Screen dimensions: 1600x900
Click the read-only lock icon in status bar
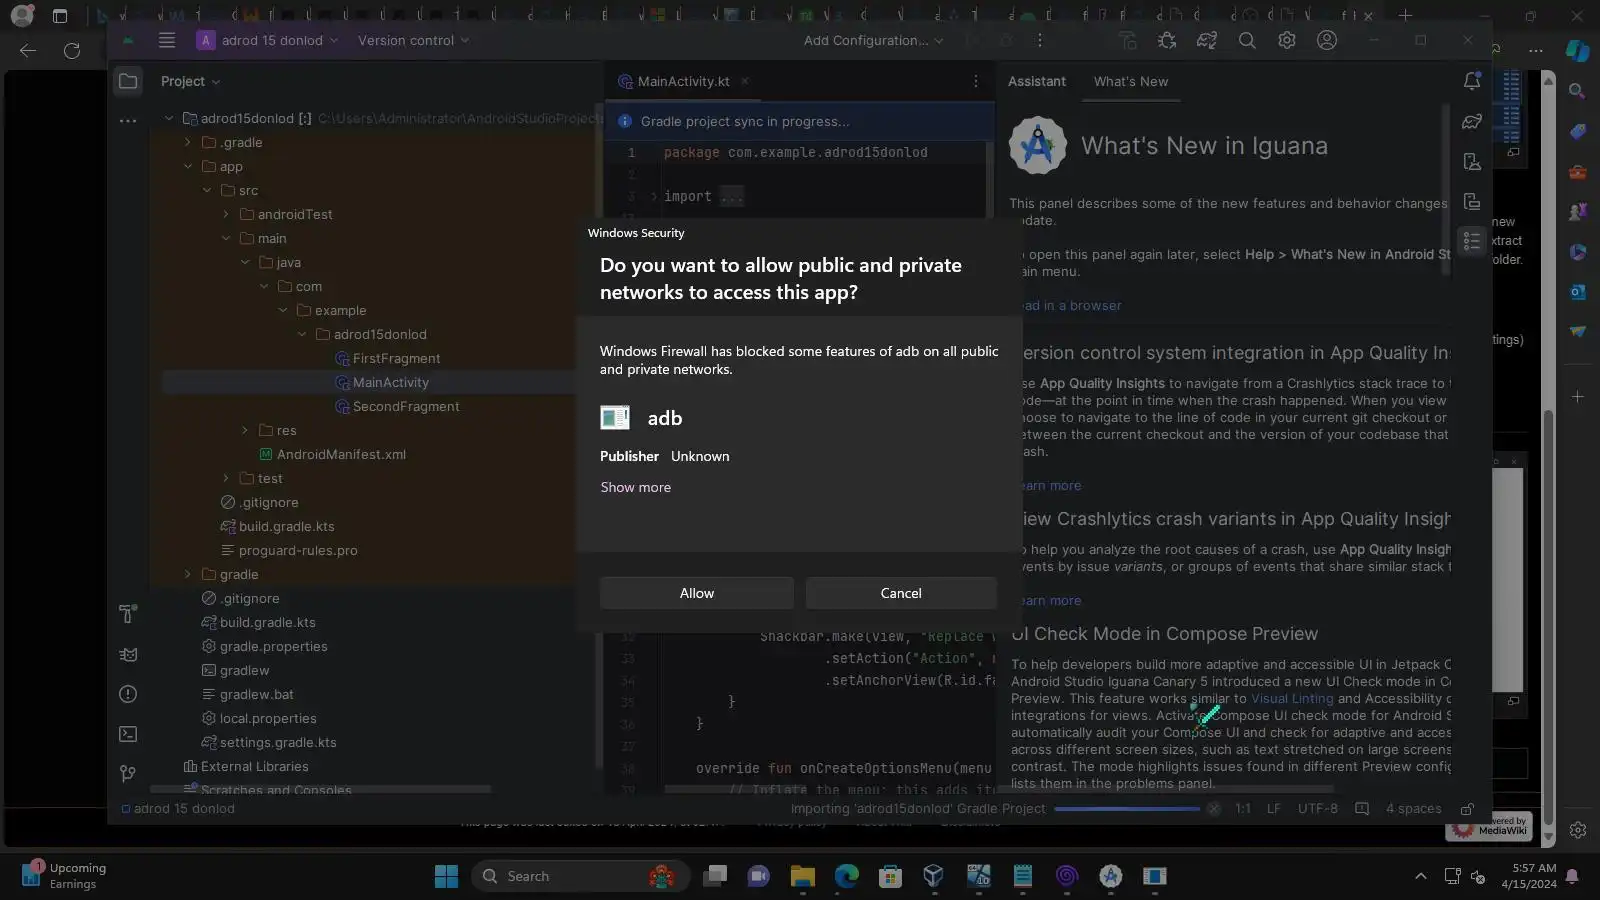pos(1467,809)
